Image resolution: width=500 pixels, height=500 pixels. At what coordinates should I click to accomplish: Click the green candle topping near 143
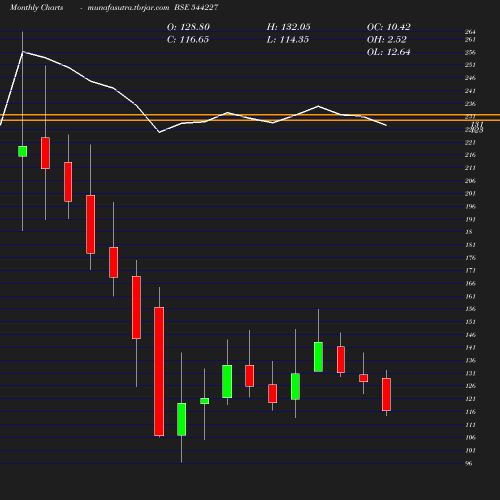pyautogui.click(x=318, y=357)
